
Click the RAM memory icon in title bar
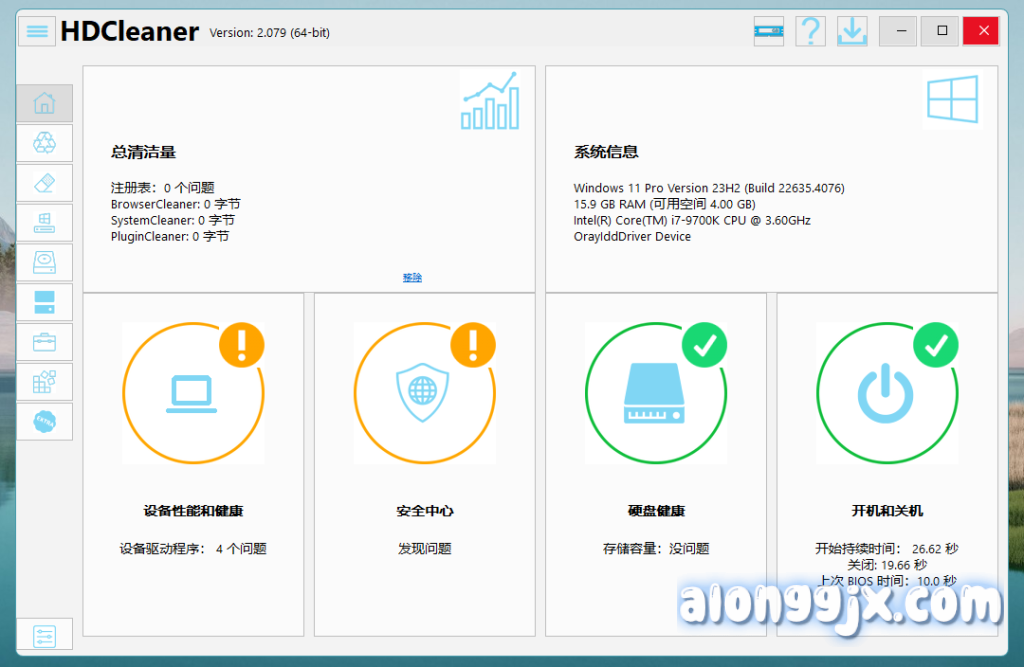click(768, 31)
